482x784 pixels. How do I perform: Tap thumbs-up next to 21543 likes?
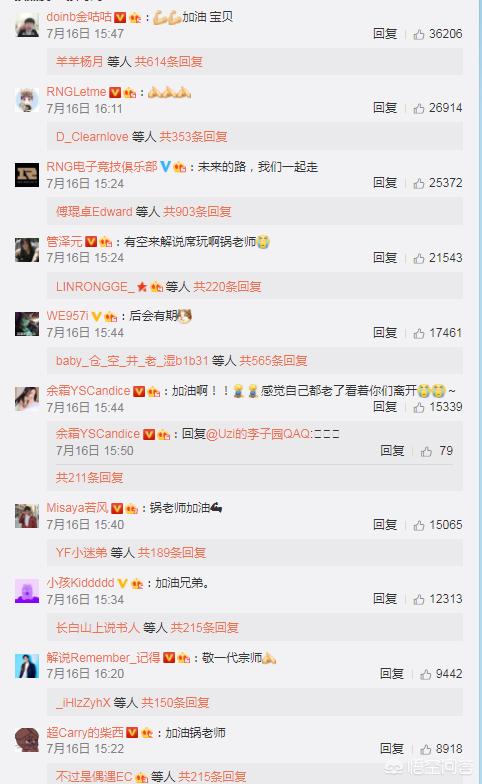[419, 258]
